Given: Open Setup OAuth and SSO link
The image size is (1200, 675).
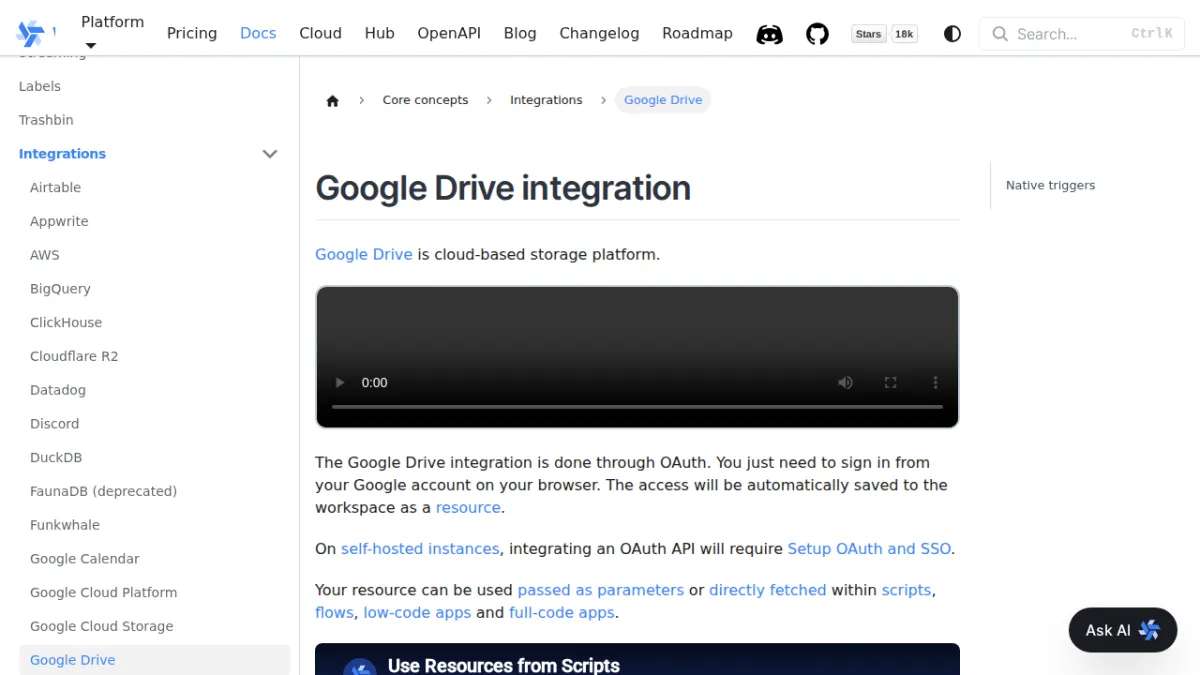Looking at the screenshot, I should [x=869, y=549].
